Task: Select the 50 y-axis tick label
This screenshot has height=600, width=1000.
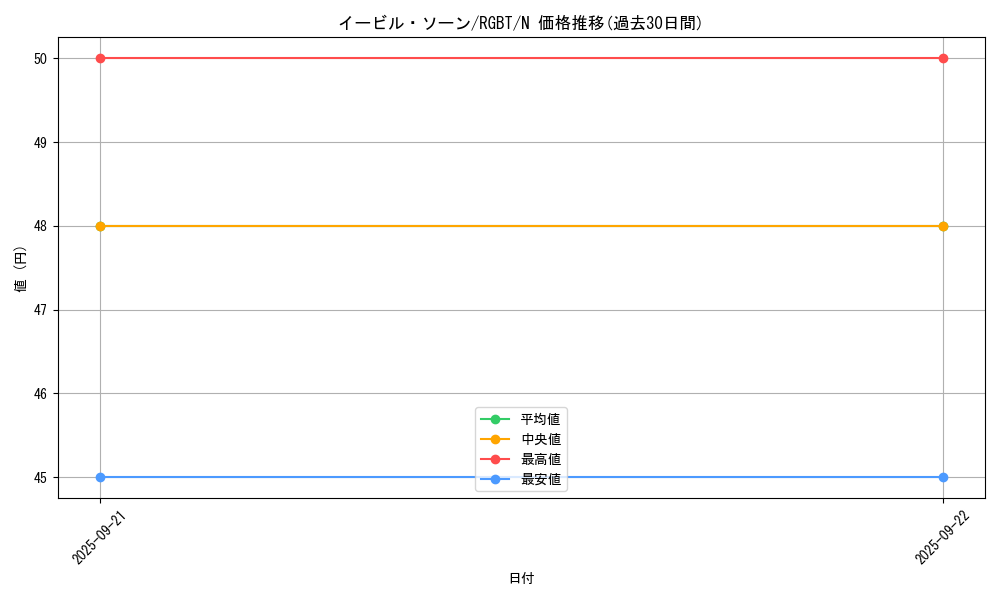Action: (x=41, y=58)
